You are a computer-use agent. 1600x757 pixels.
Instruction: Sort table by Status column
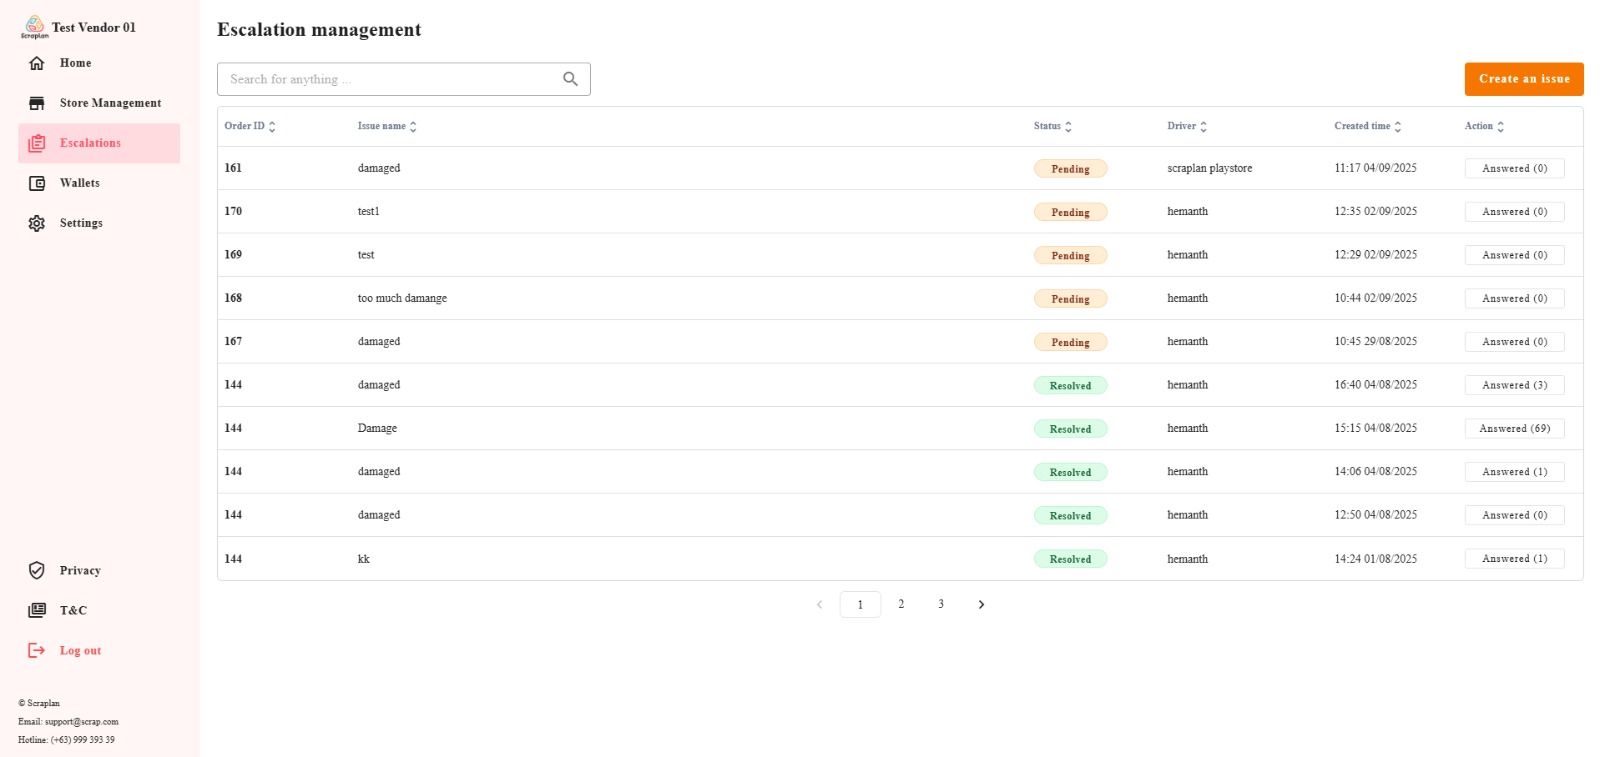tap(1068, 127)
